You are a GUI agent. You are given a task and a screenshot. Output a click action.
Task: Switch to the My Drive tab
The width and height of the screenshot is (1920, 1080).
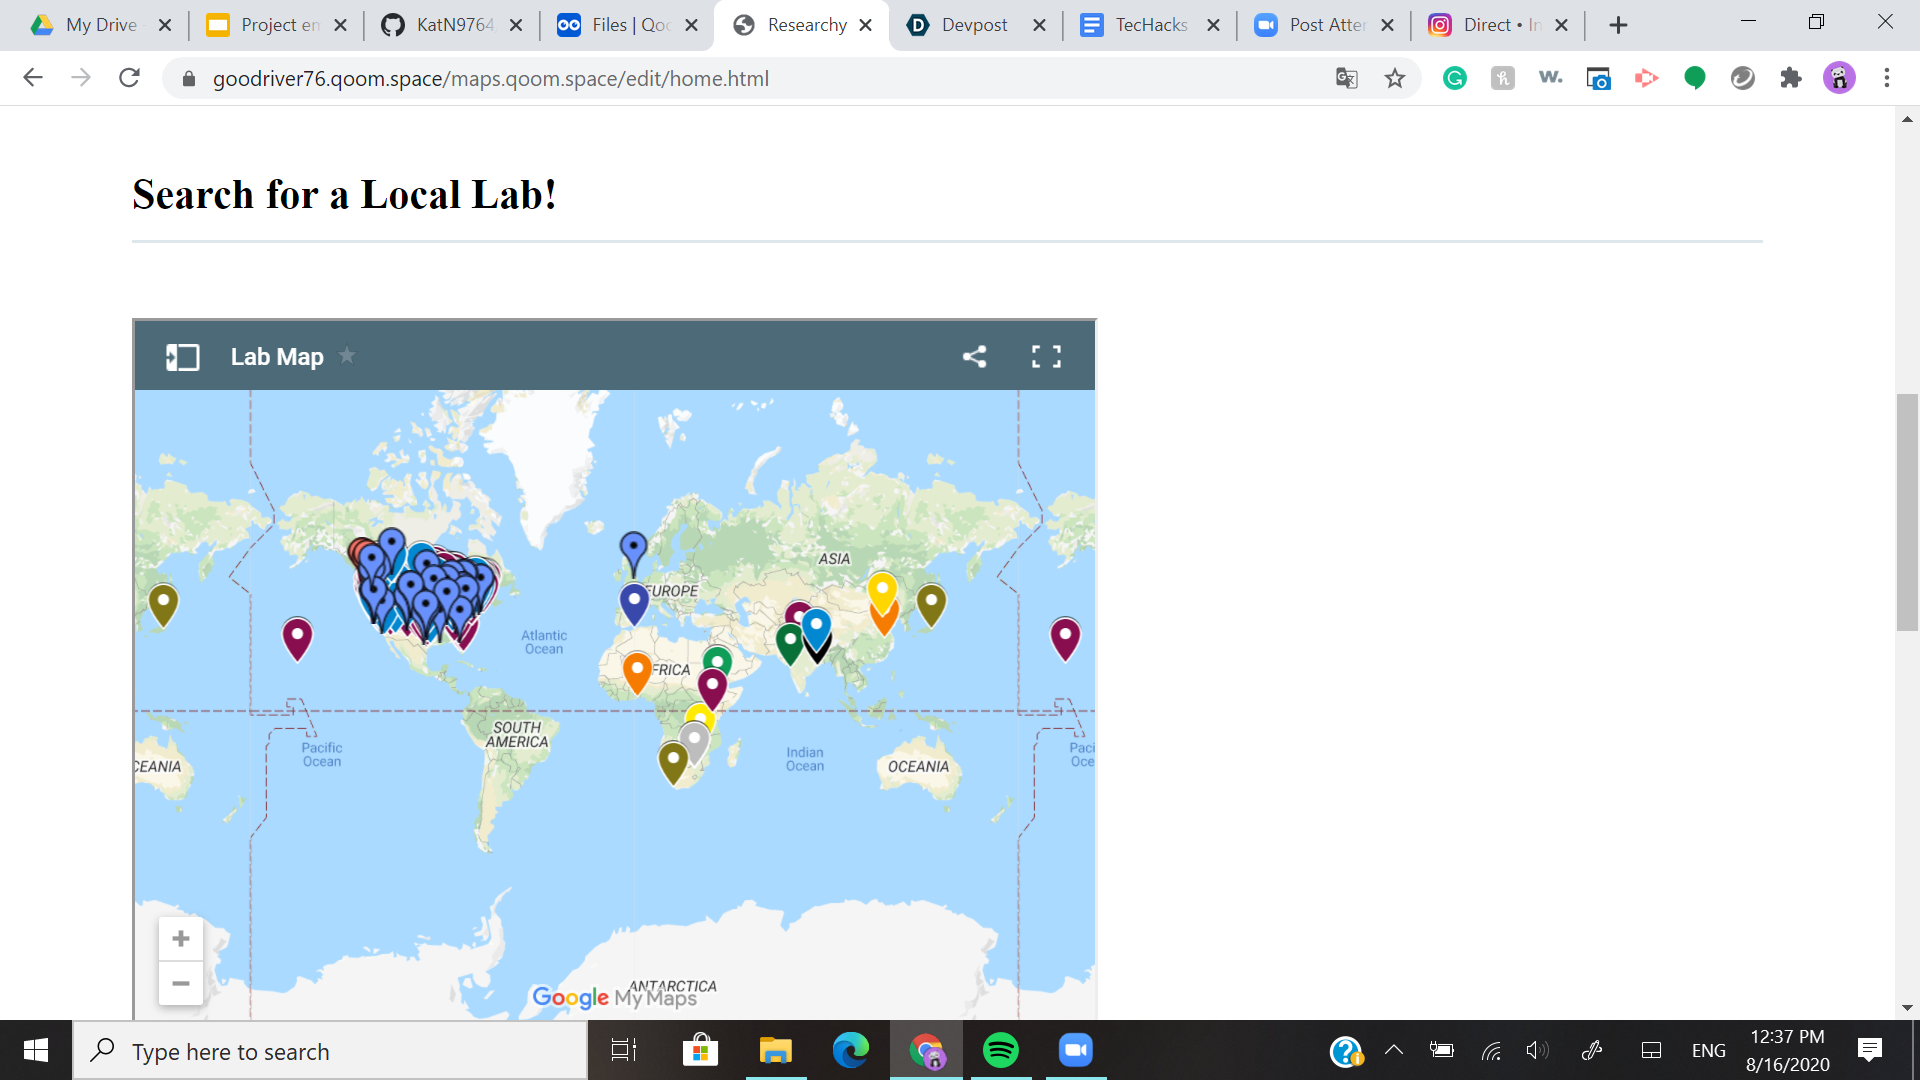(x=100, y=25)
